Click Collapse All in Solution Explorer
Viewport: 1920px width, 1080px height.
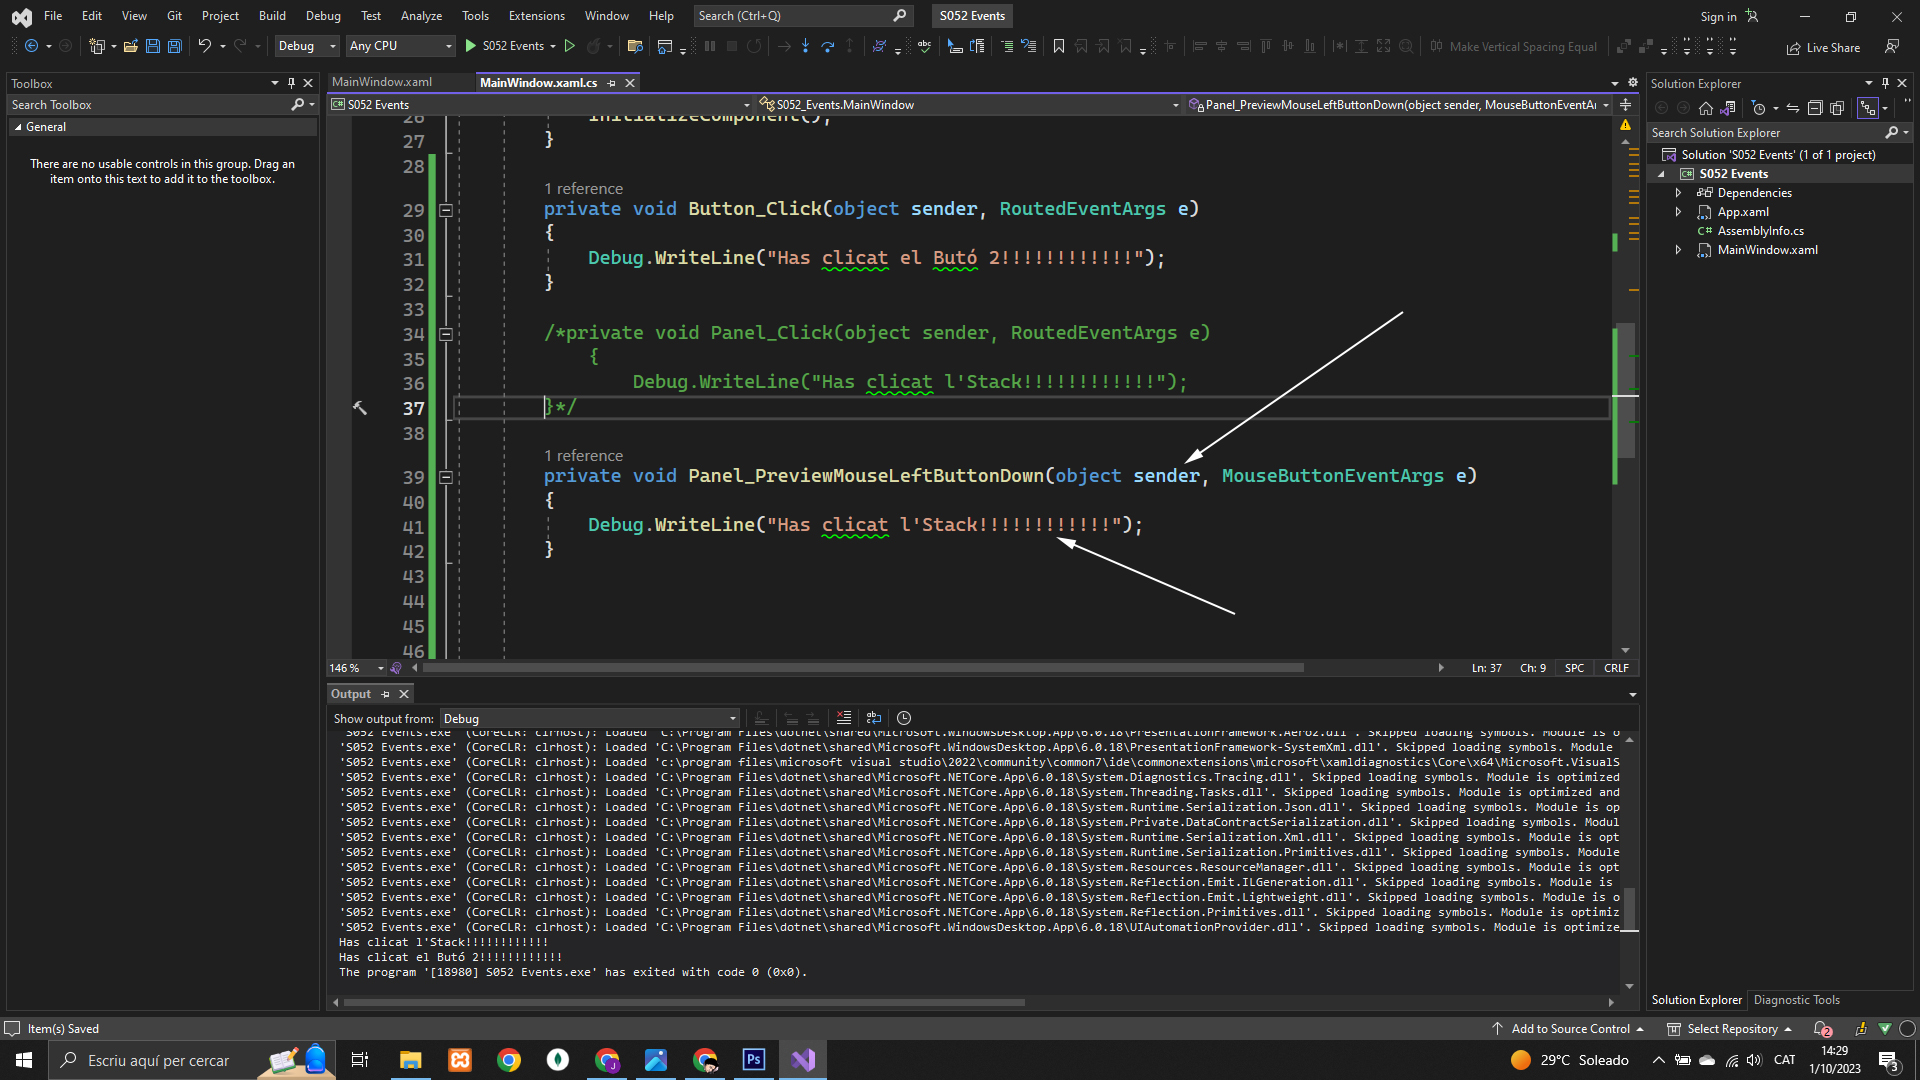coord(1815,108)
